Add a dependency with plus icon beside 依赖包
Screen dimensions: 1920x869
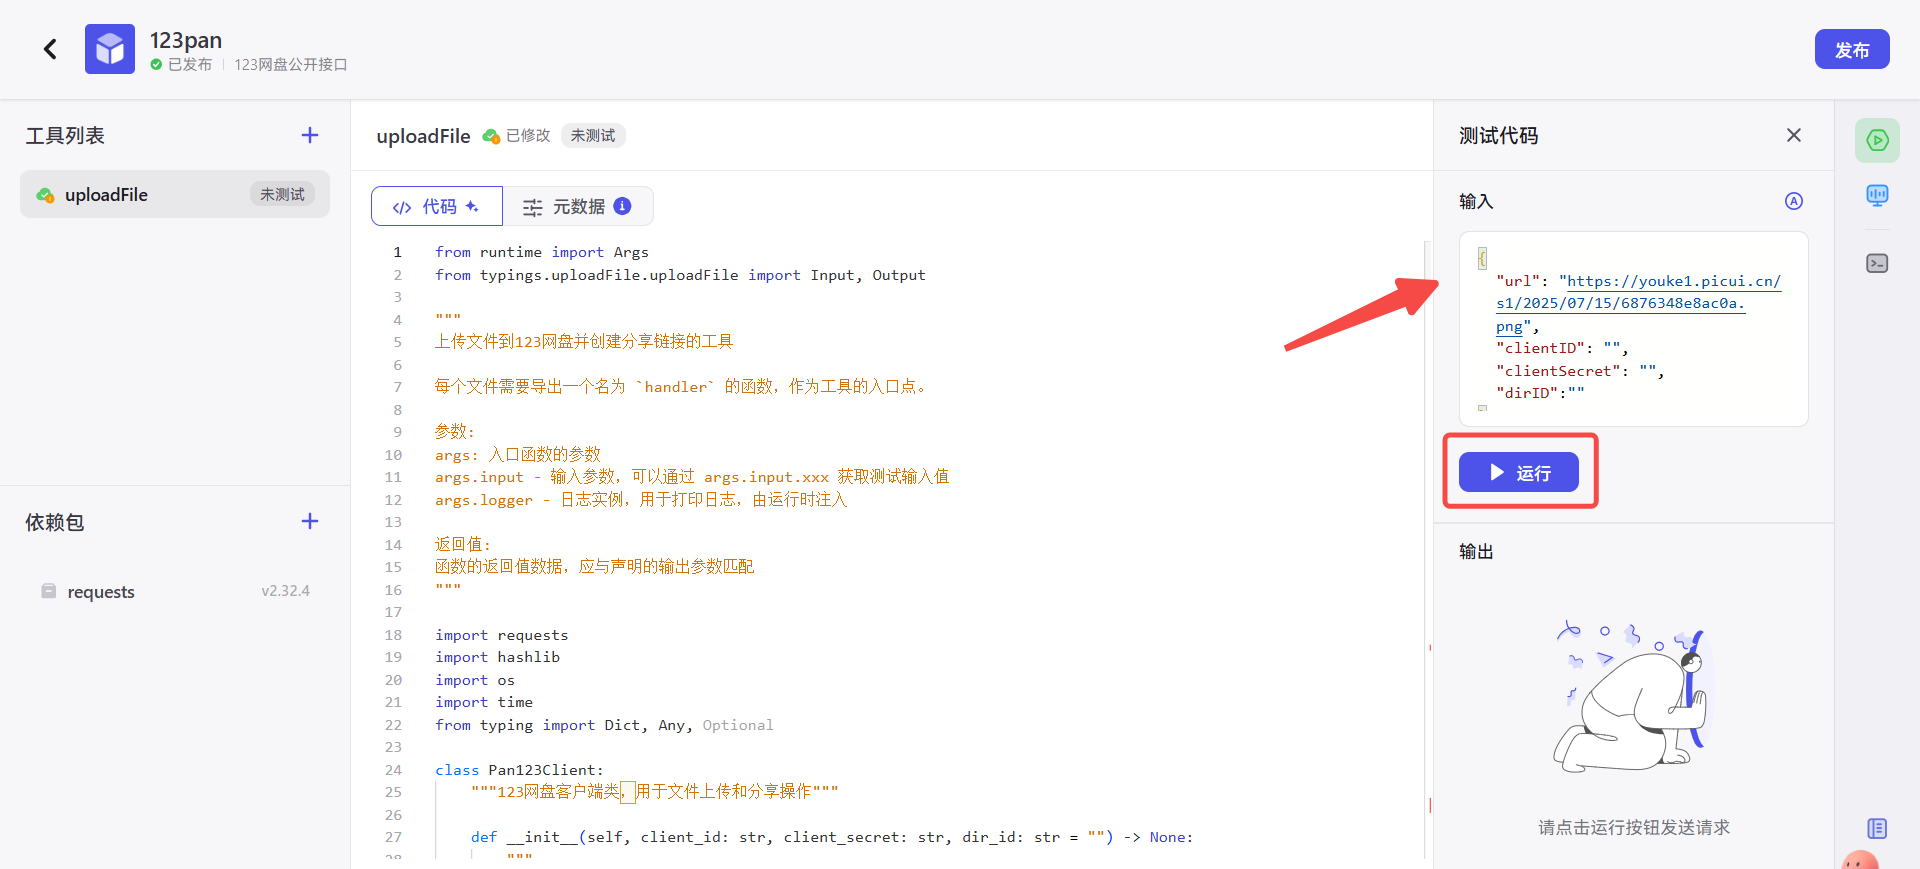(x=310, y=521)
